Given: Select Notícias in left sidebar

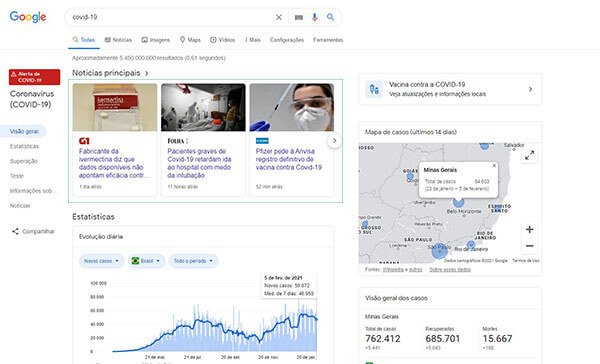Looking at the screenshot, I should (x=20, y=206).
